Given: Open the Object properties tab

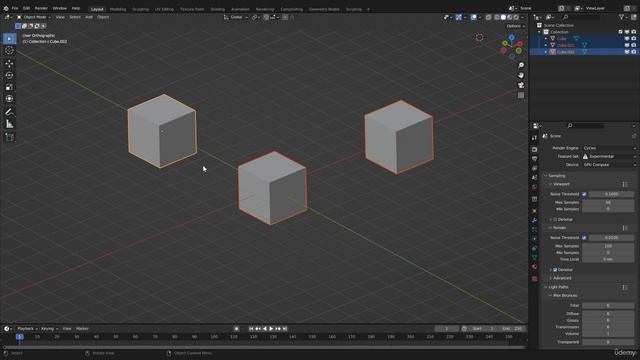Looking at the screenshot, I should [534, 211].
